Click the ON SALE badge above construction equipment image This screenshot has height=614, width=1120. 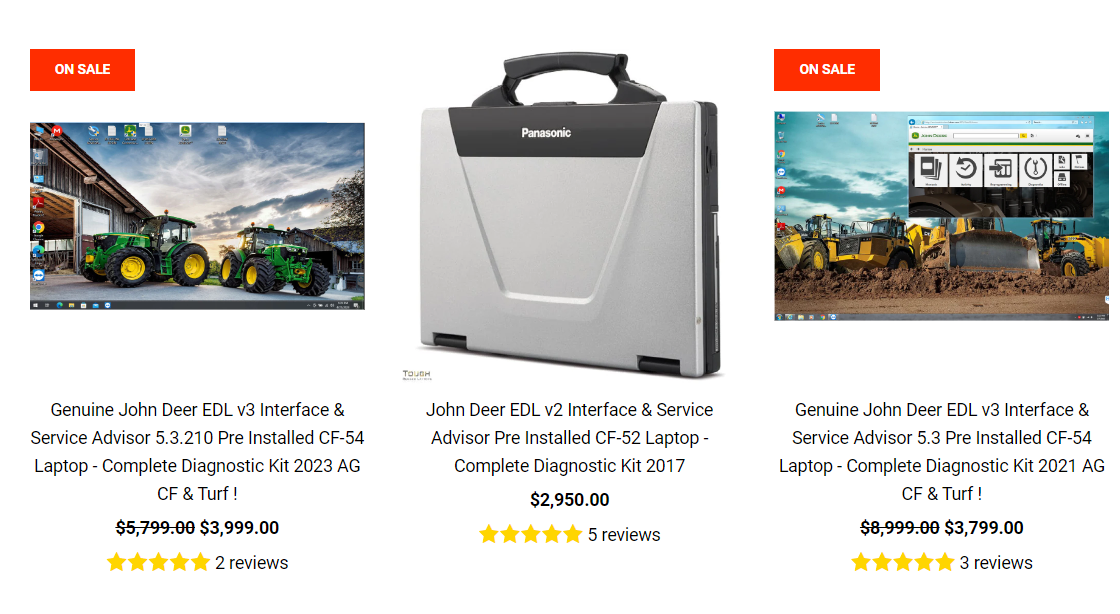826,70
